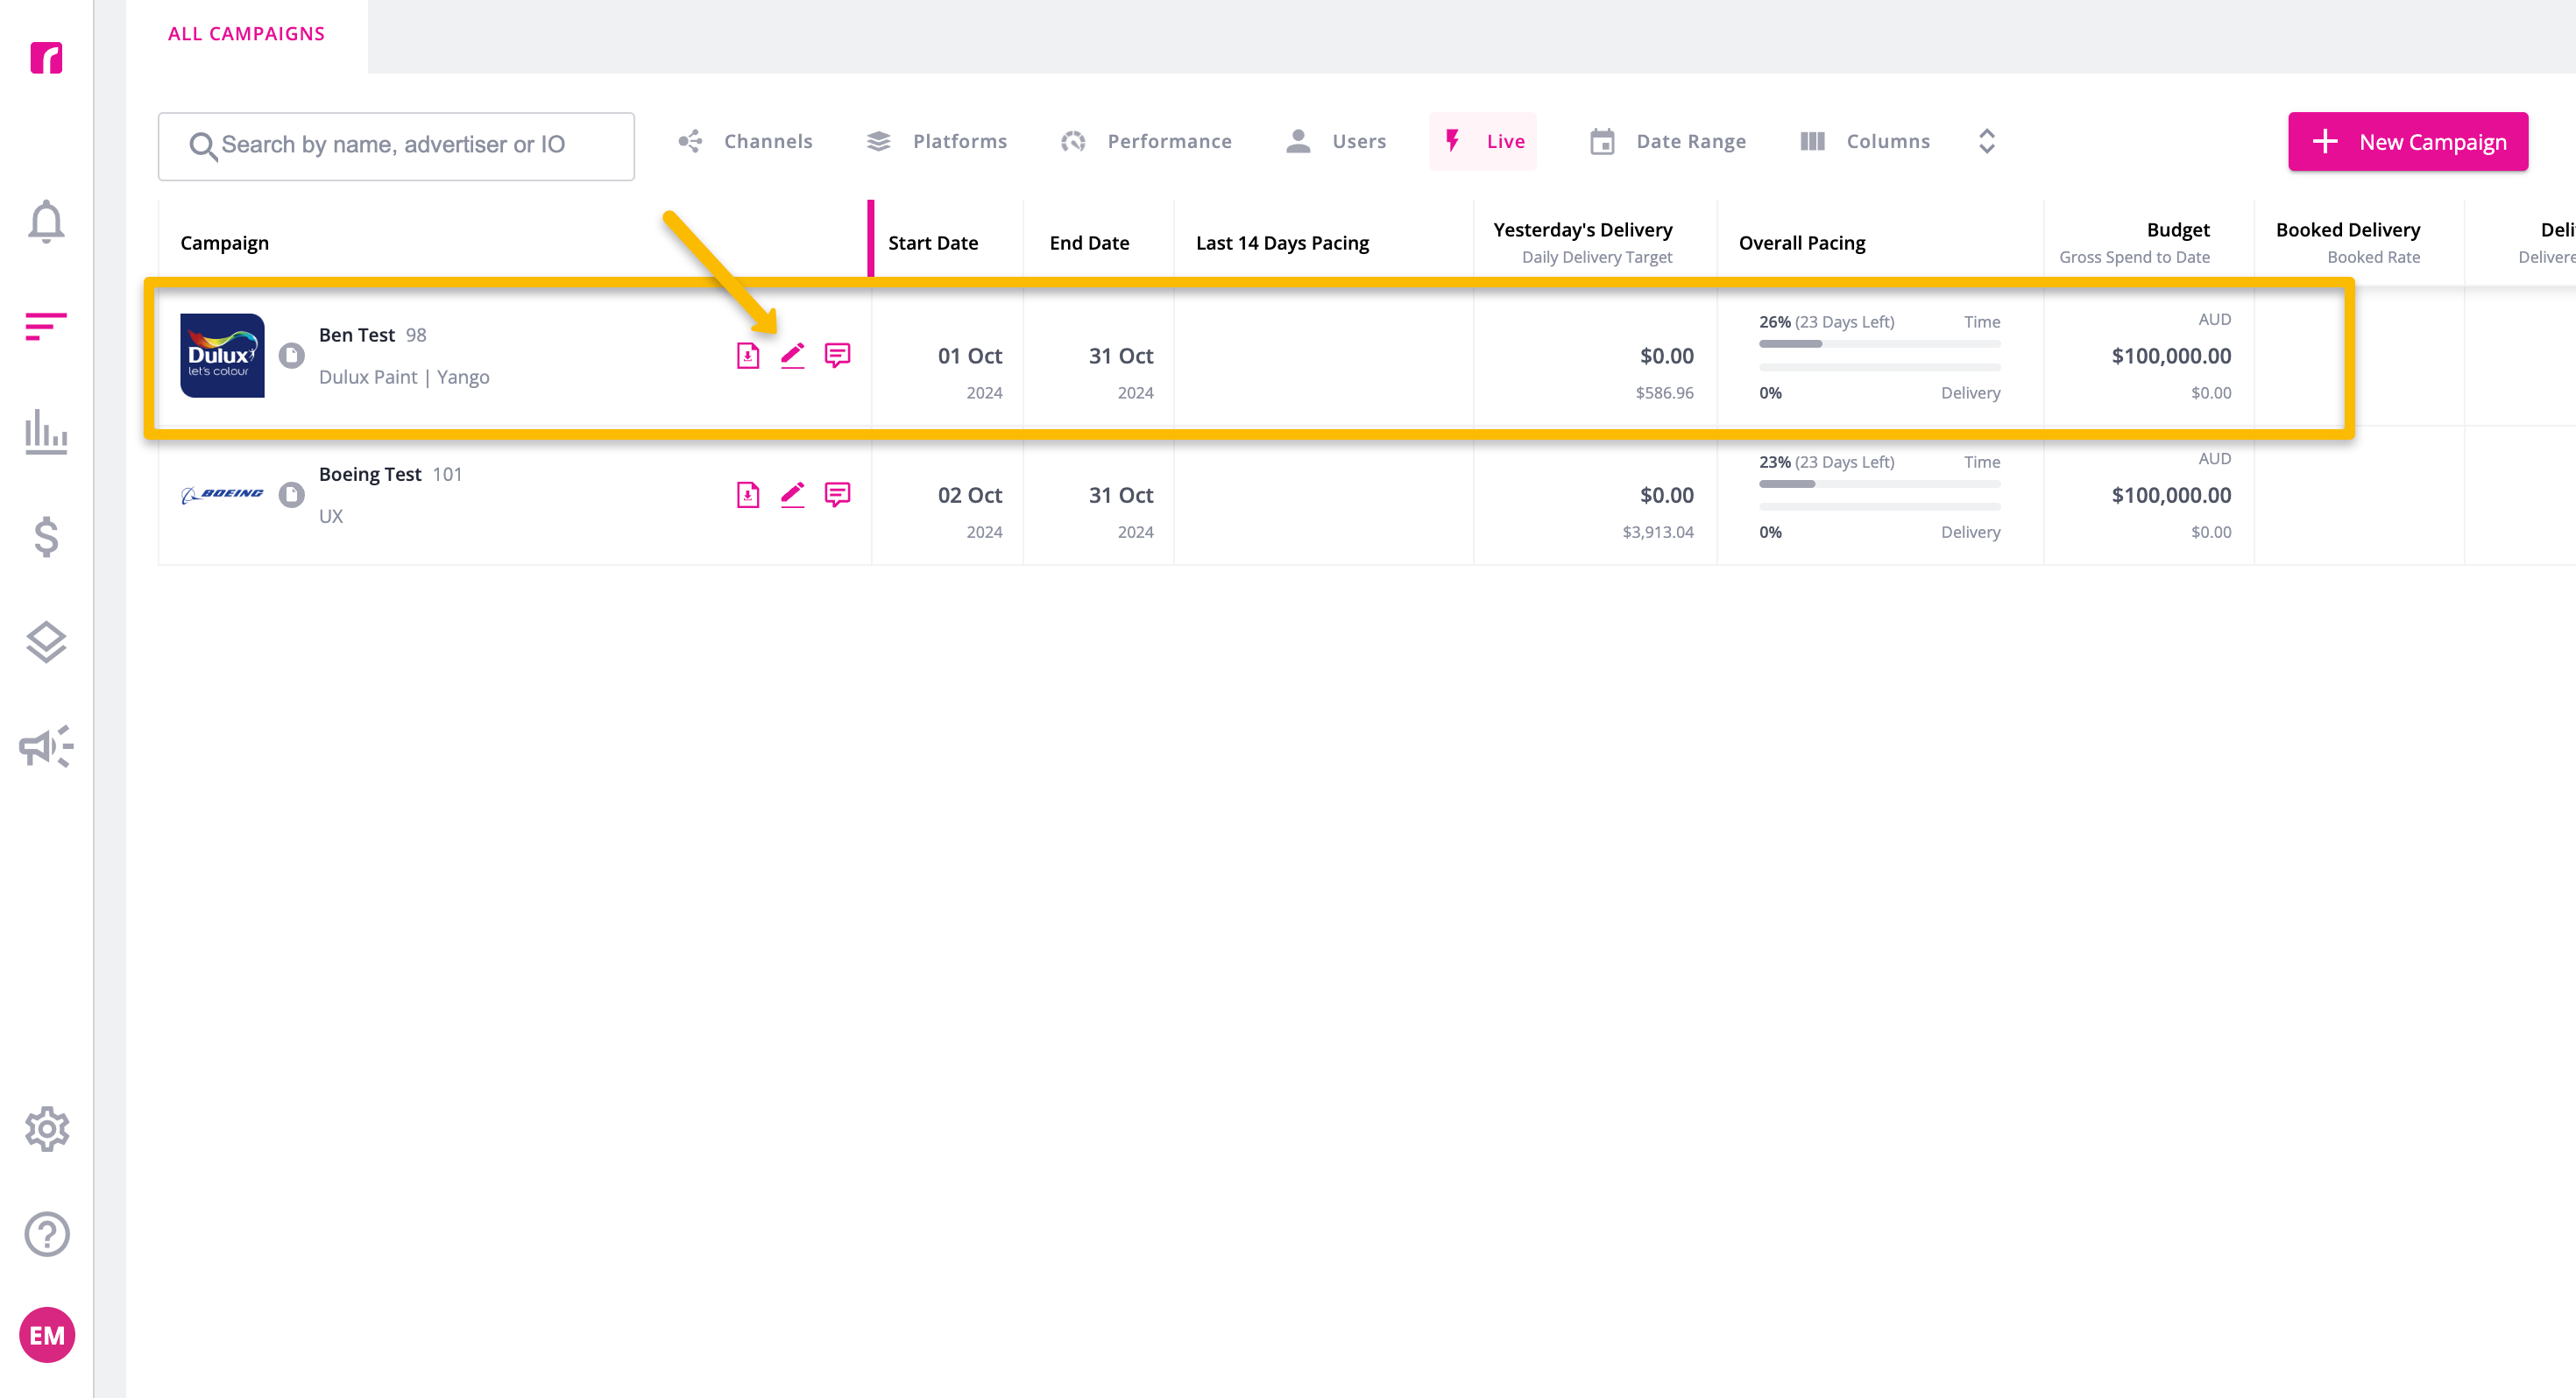Click the New Campaign button
2576x1398 pixels.
pyautogui.click(x=2407, y=141)
